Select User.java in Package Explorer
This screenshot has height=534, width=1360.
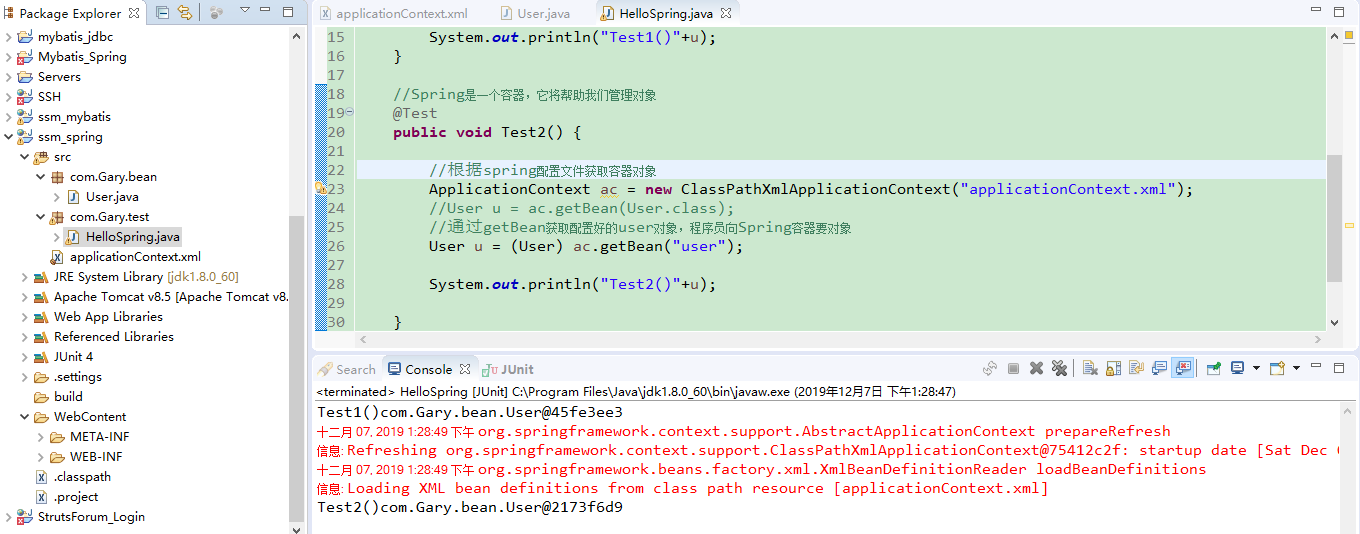tap(112, 197)
